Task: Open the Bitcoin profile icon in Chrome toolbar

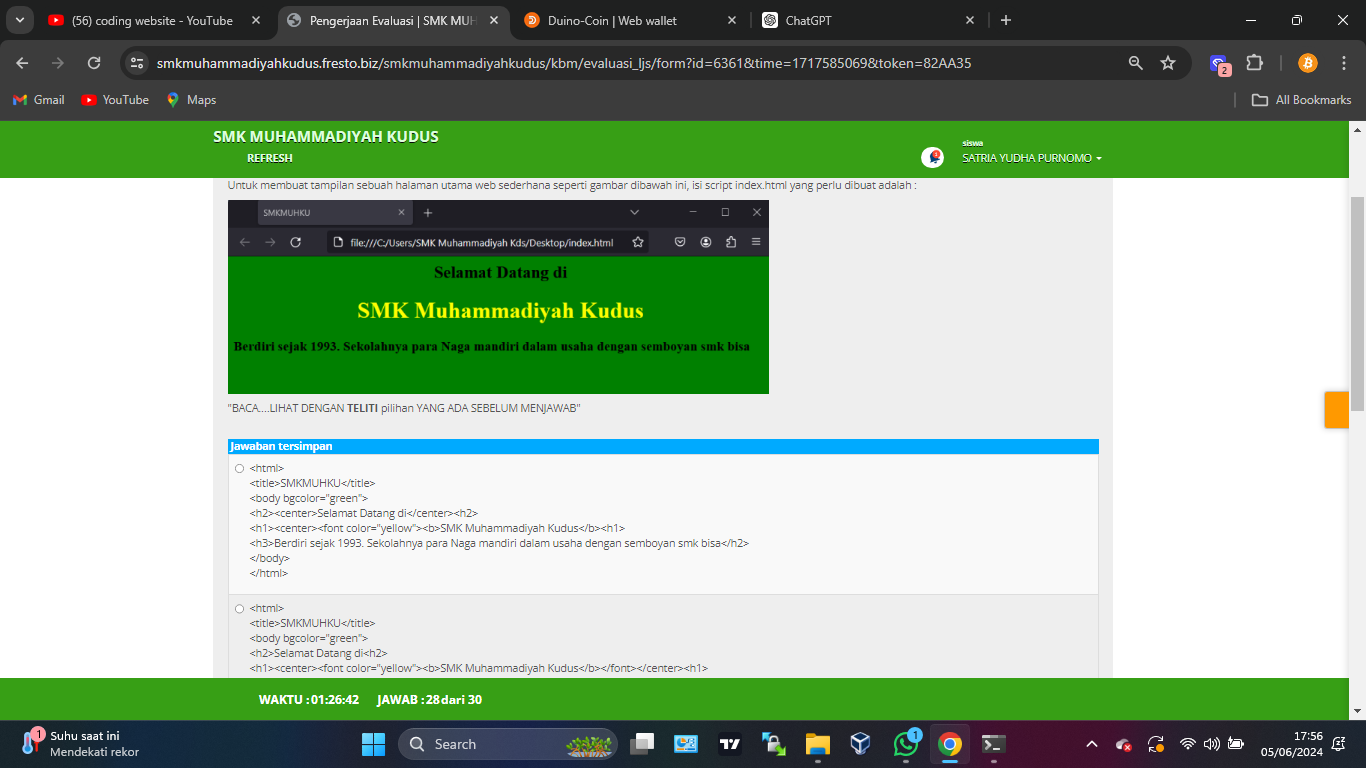Action: point(1307,63)
